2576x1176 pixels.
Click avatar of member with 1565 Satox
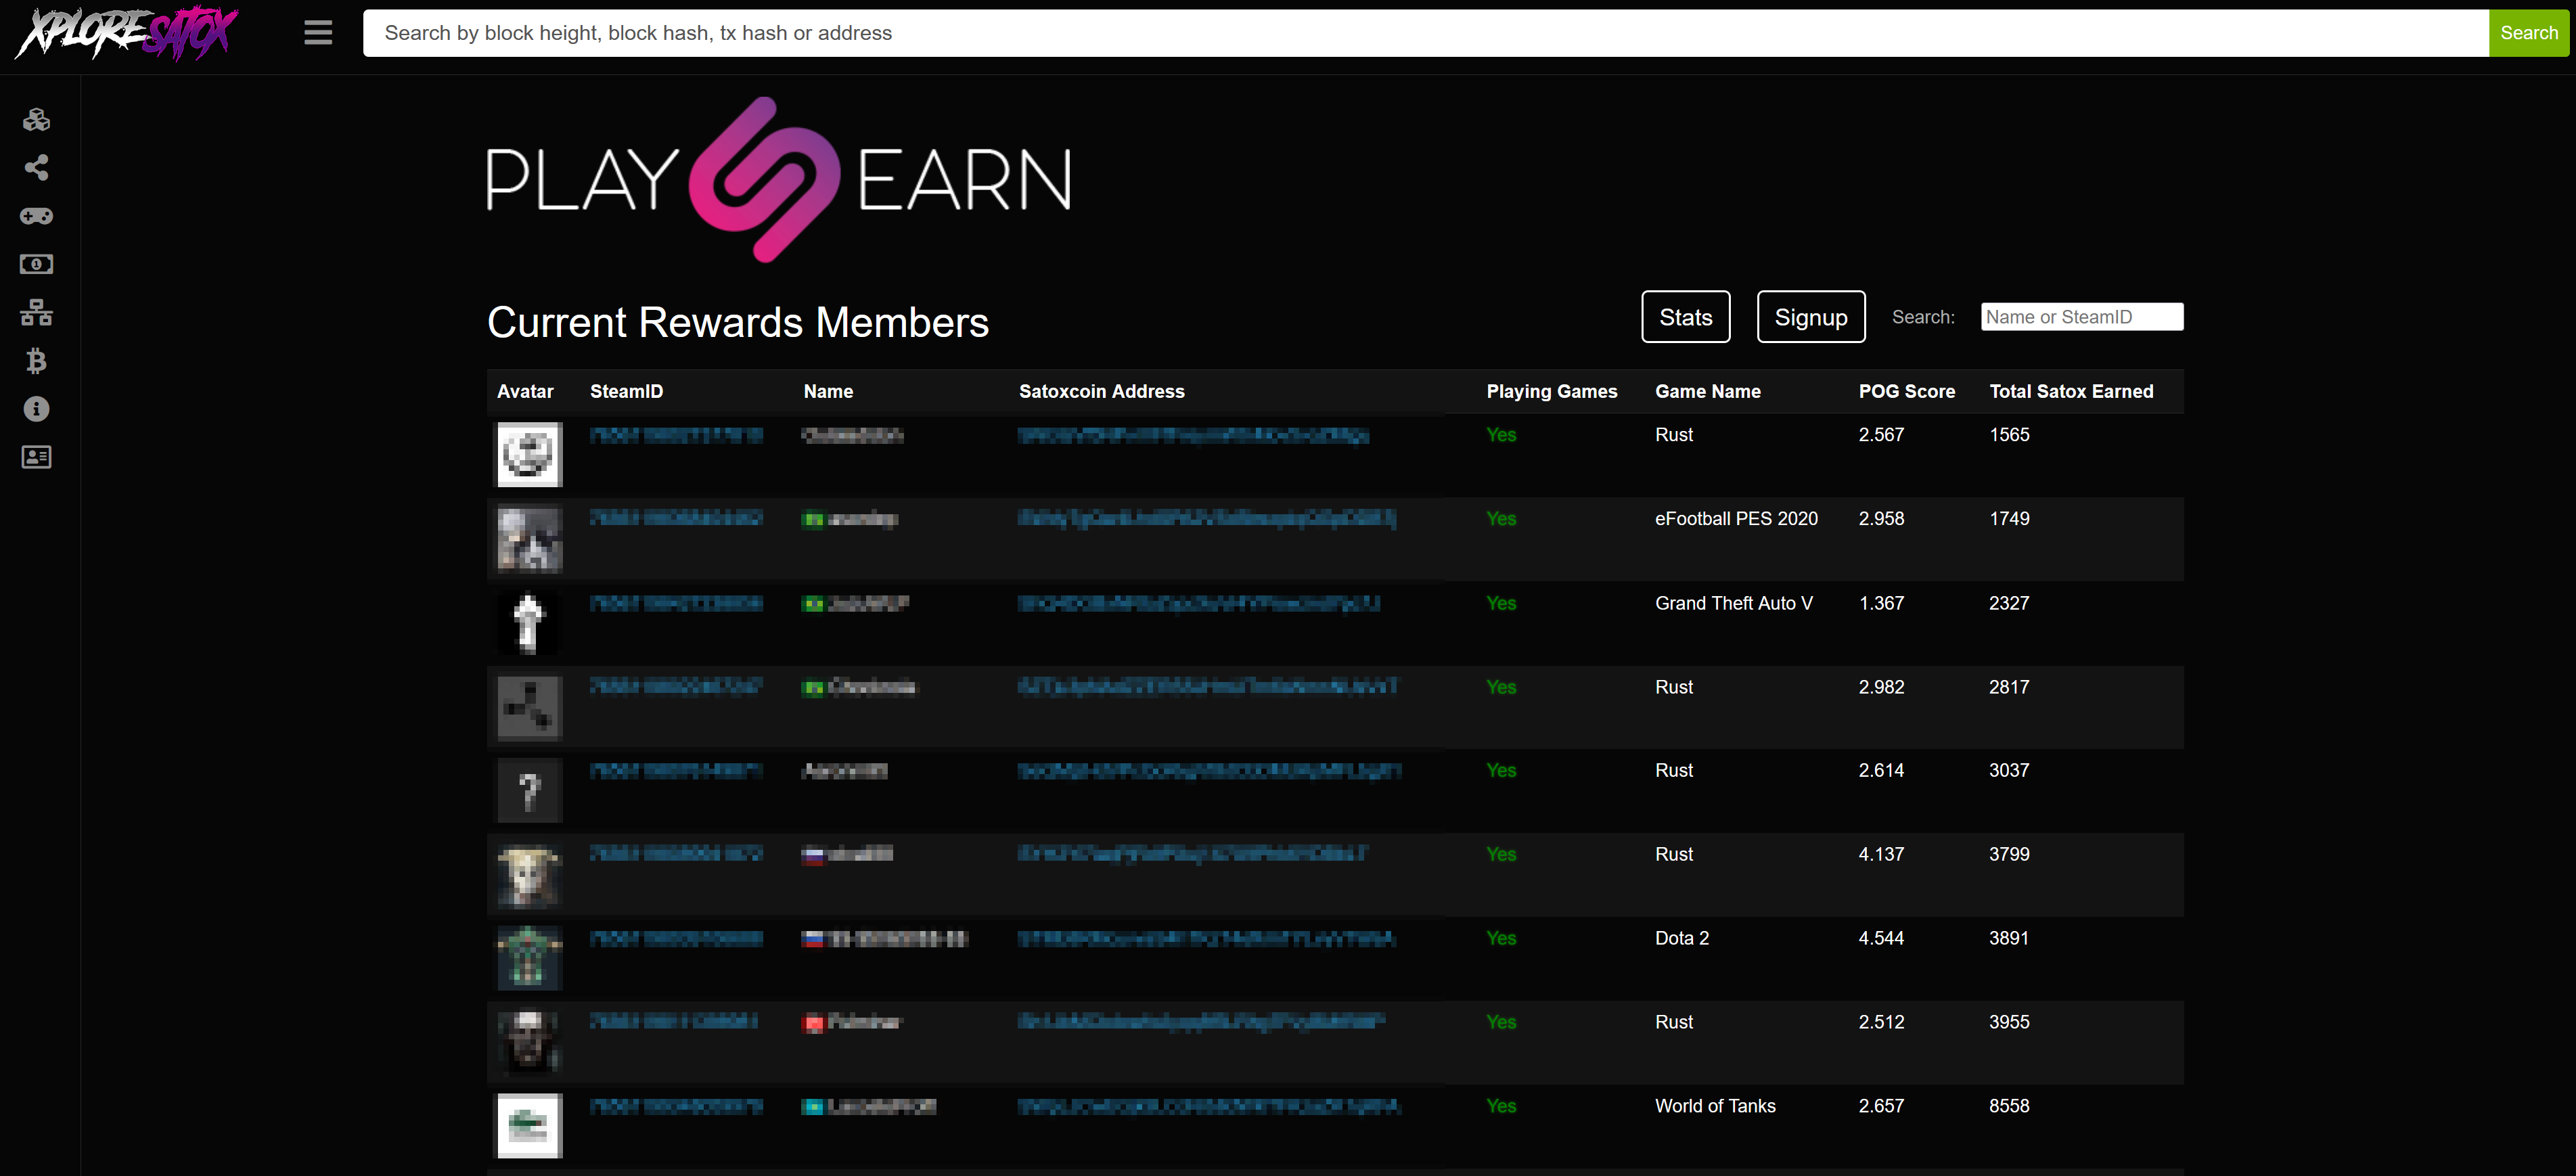[x=530, y=455]
